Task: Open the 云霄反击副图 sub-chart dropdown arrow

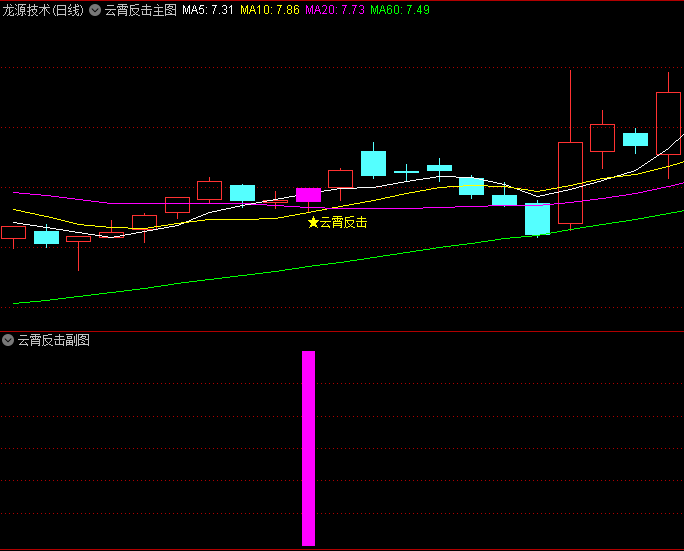Action: click(8, 340)
